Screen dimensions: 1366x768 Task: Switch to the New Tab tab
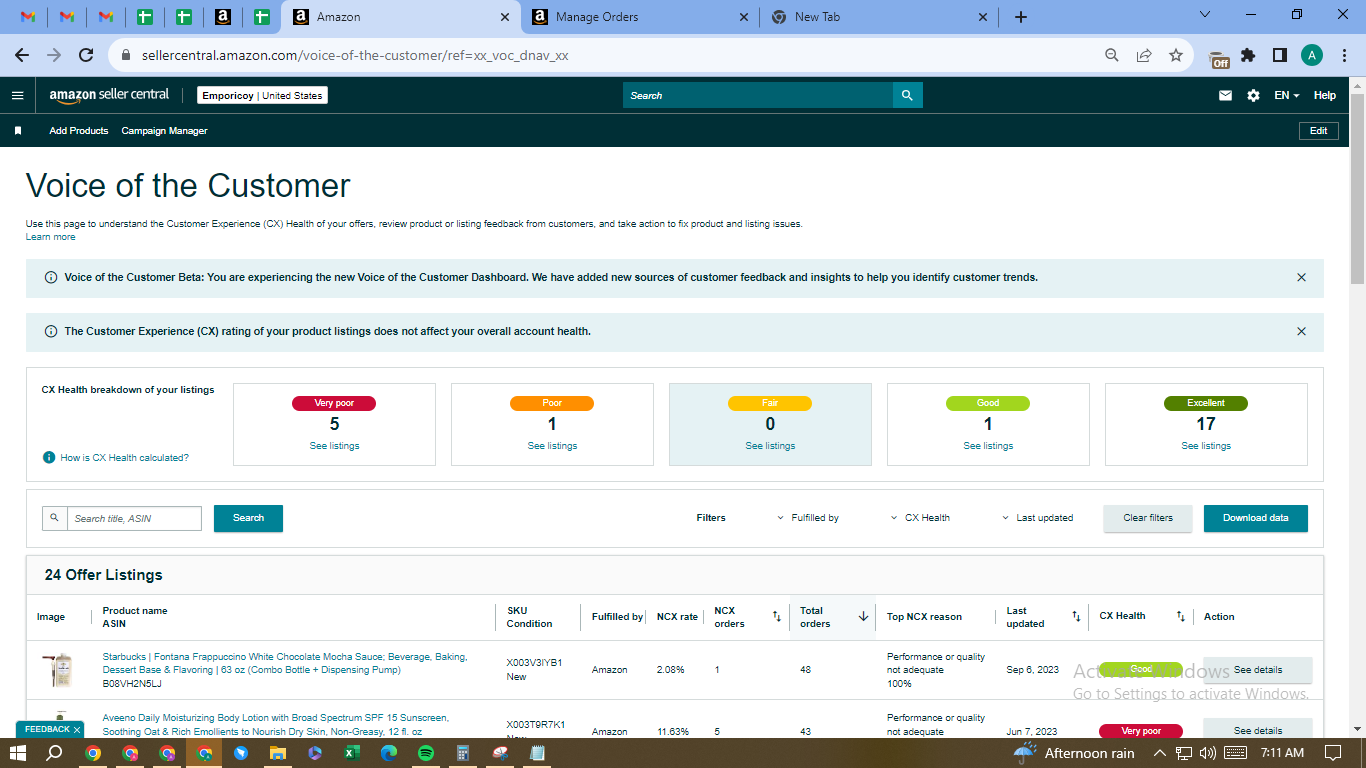[x=880, y=17]
